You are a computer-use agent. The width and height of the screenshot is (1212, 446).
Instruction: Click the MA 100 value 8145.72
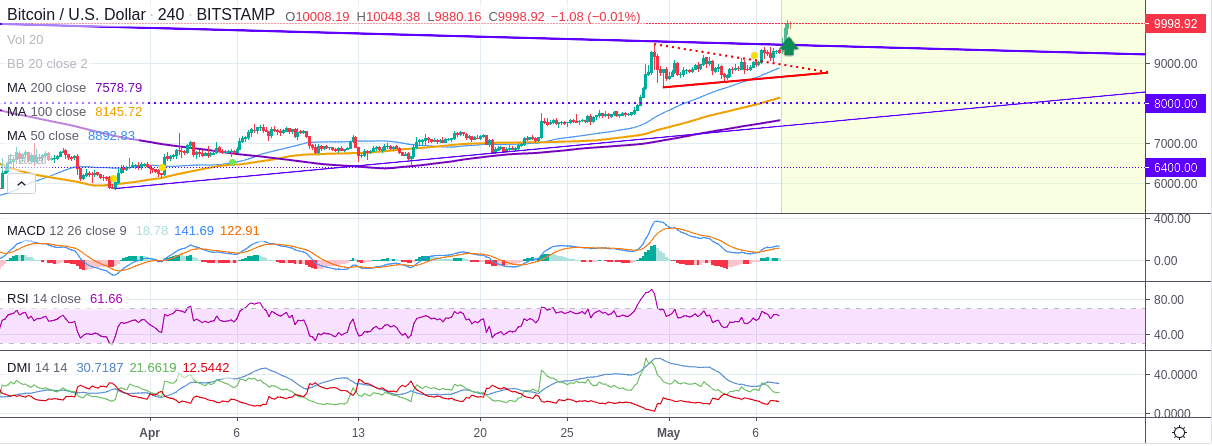[119, 111]
